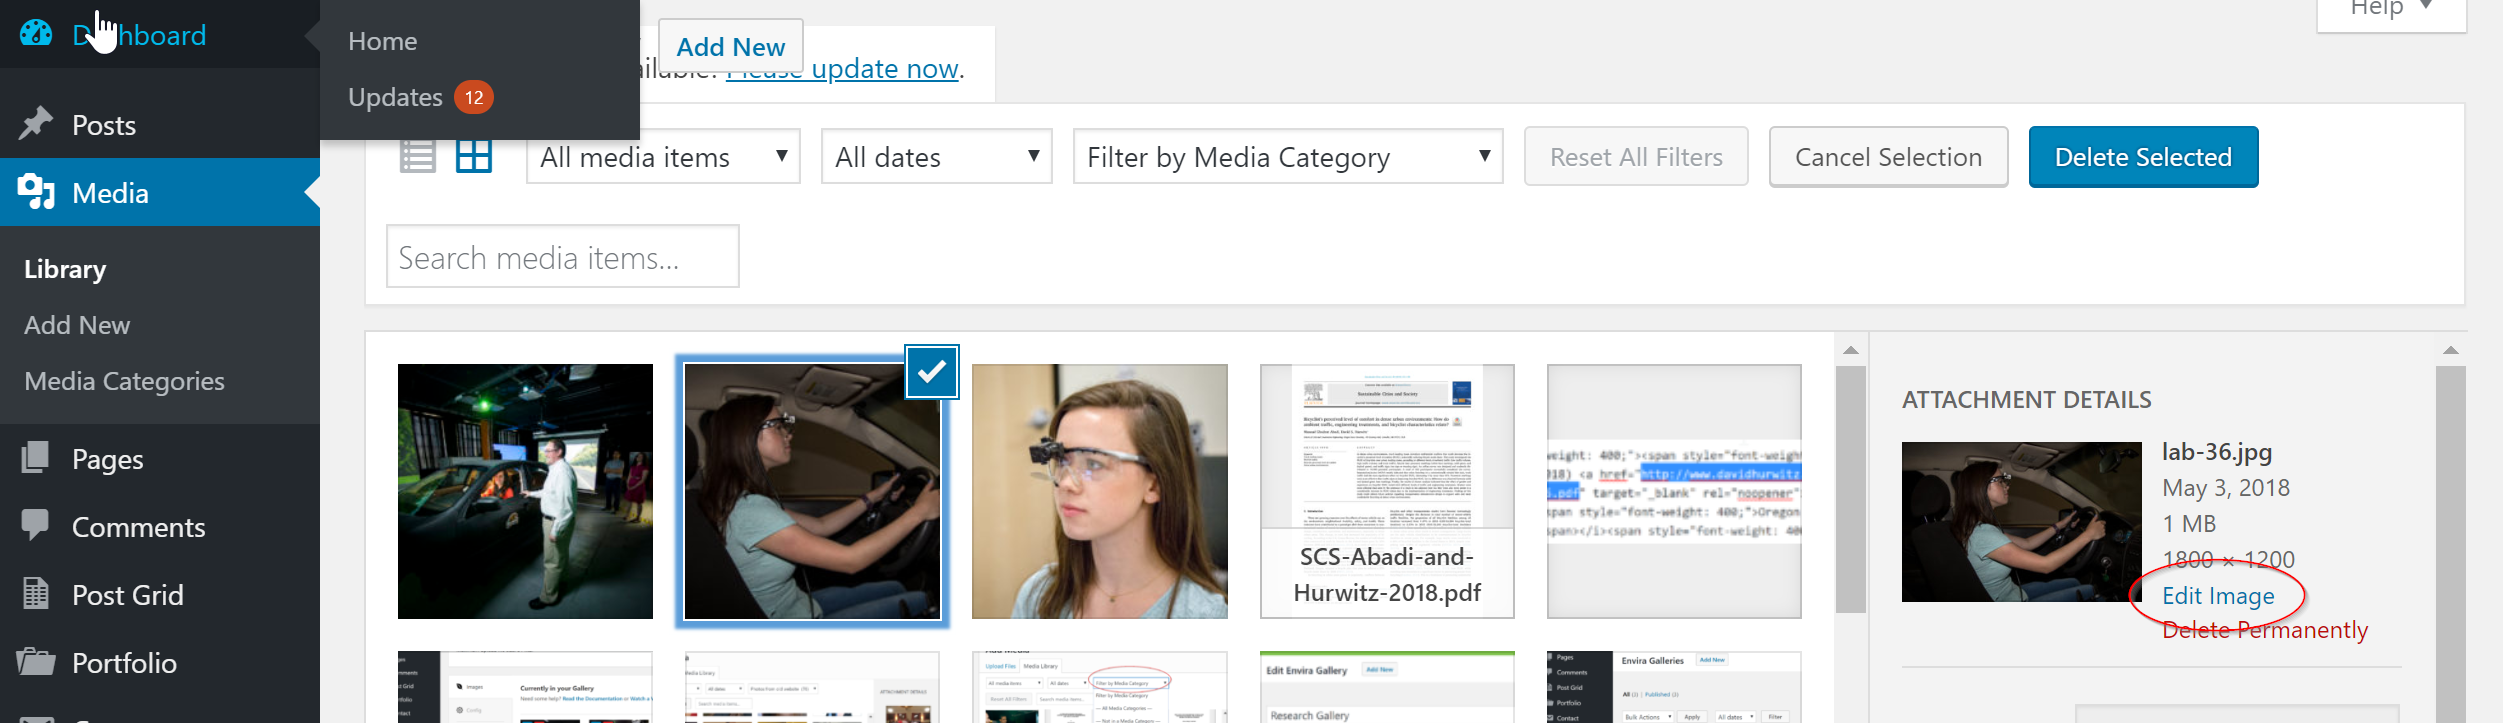Switch to grid view icon
The height and width of the screenshot is (723, 2503).
[x=474, y=156]
